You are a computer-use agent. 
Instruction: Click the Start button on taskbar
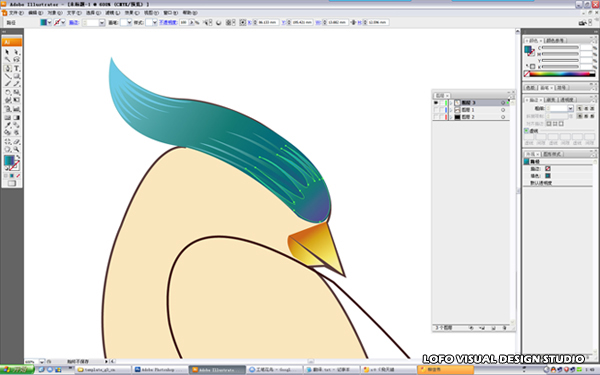(17, 370)
